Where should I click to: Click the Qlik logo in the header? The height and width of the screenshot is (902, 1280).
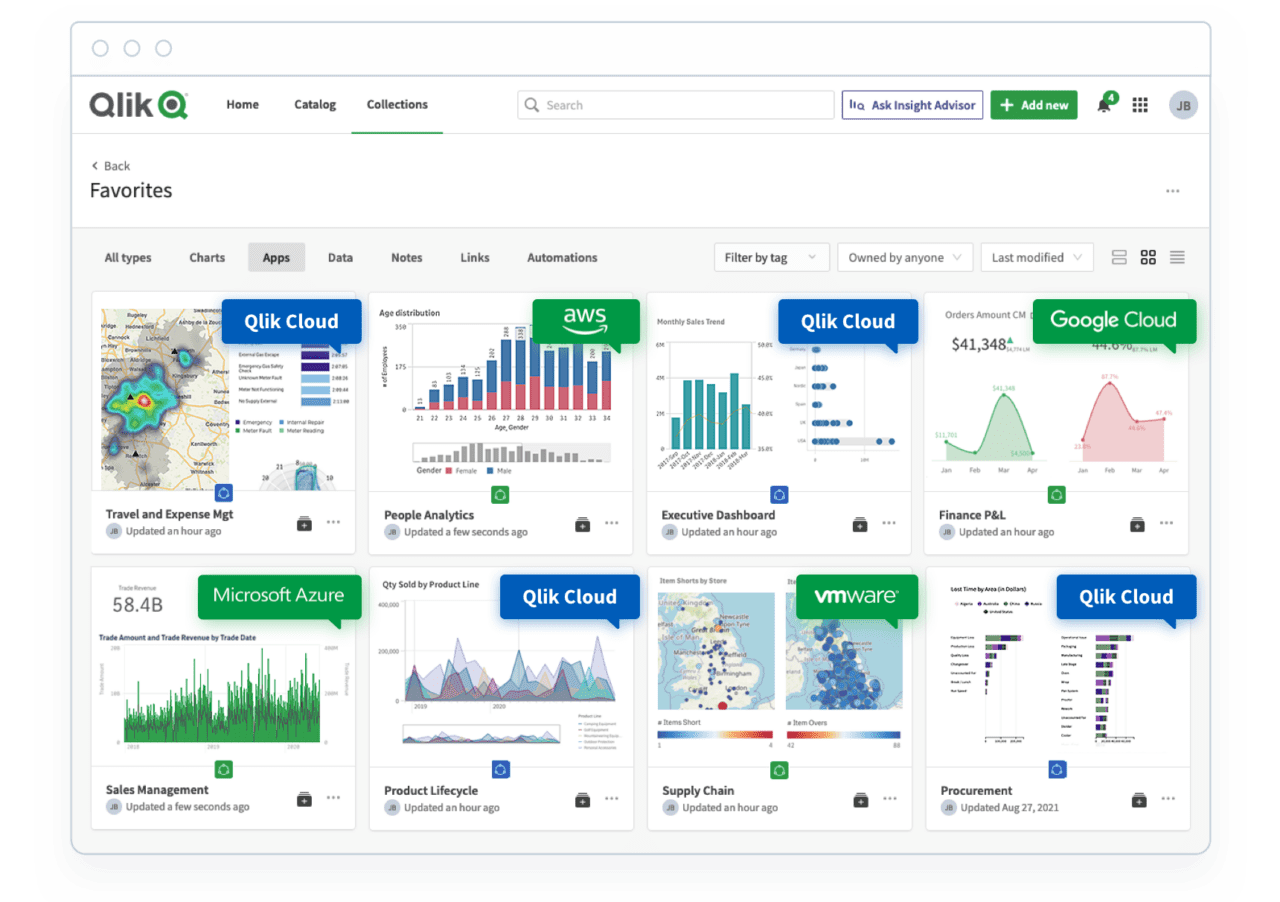coord(139,104)
